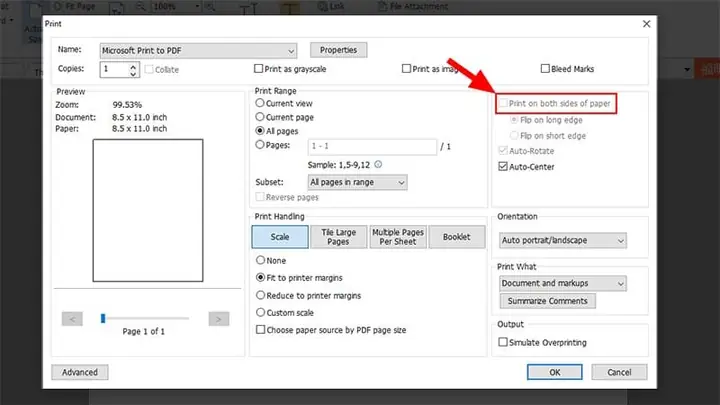Image resolution: width=720 pixels, height=405 pixels.
Task: Check Print on both sides of paper
Action: [504, 103]
